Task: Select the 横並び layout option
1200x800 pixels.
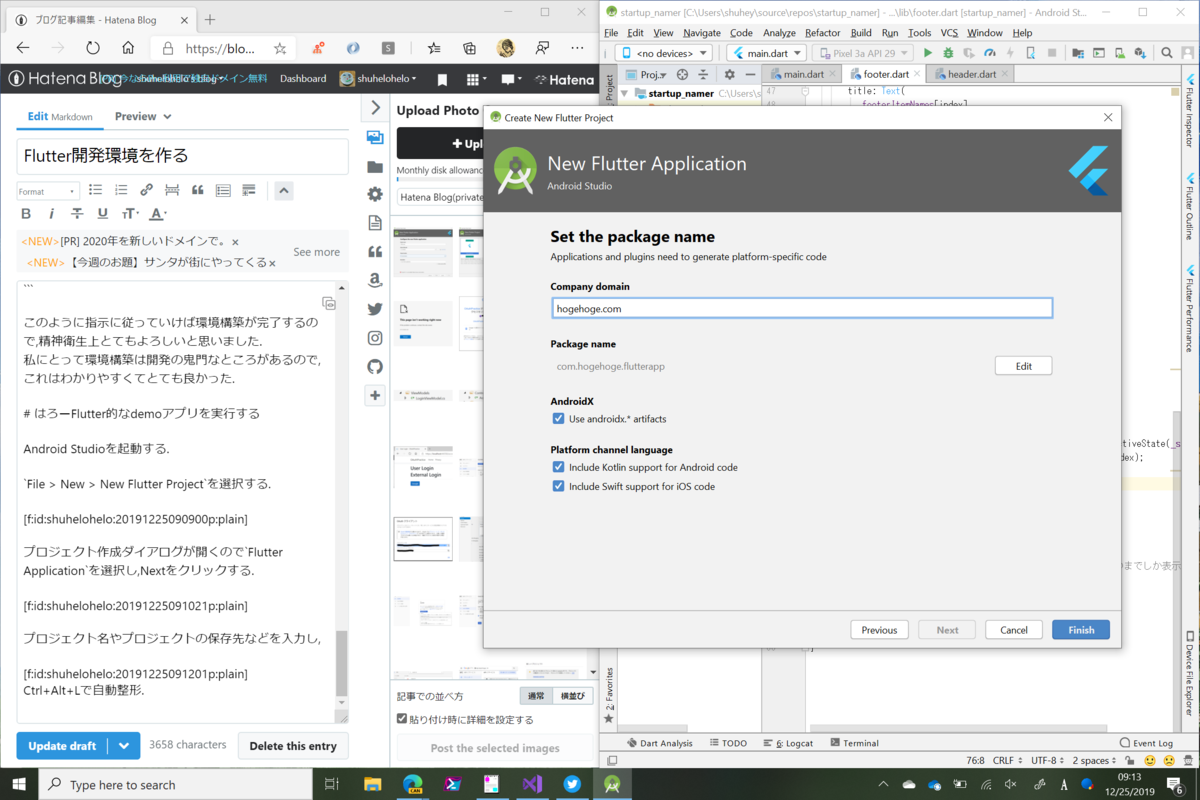Action: [573, 696]
